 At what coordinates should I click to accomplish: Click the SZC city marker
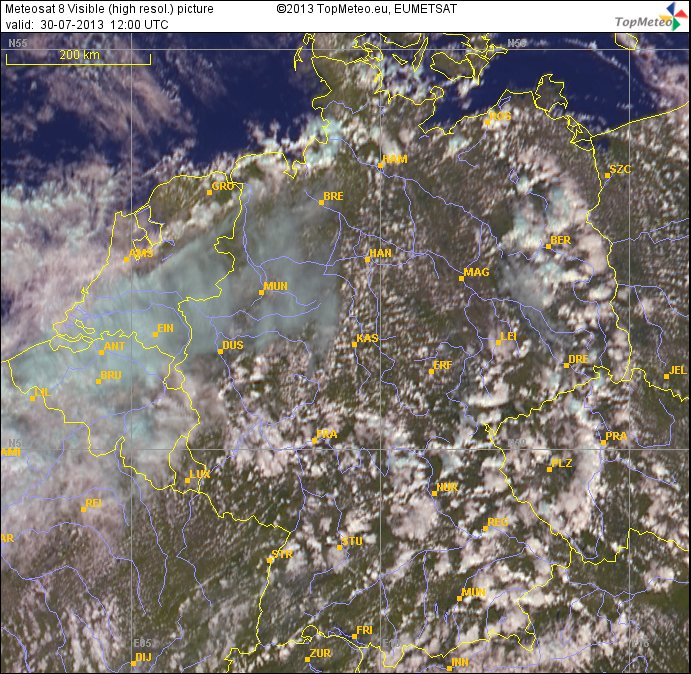click(607, 175)
